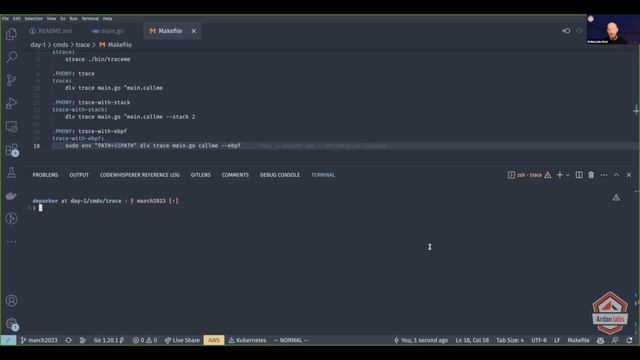
Task: Open the Search view in activity bar
Action: coord(11,57)
